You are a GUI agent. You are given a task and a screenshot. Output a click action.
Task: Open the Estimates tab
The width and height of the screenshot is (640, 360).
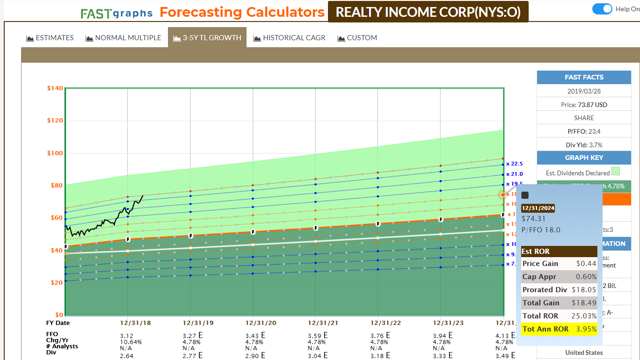coord(50,38)
